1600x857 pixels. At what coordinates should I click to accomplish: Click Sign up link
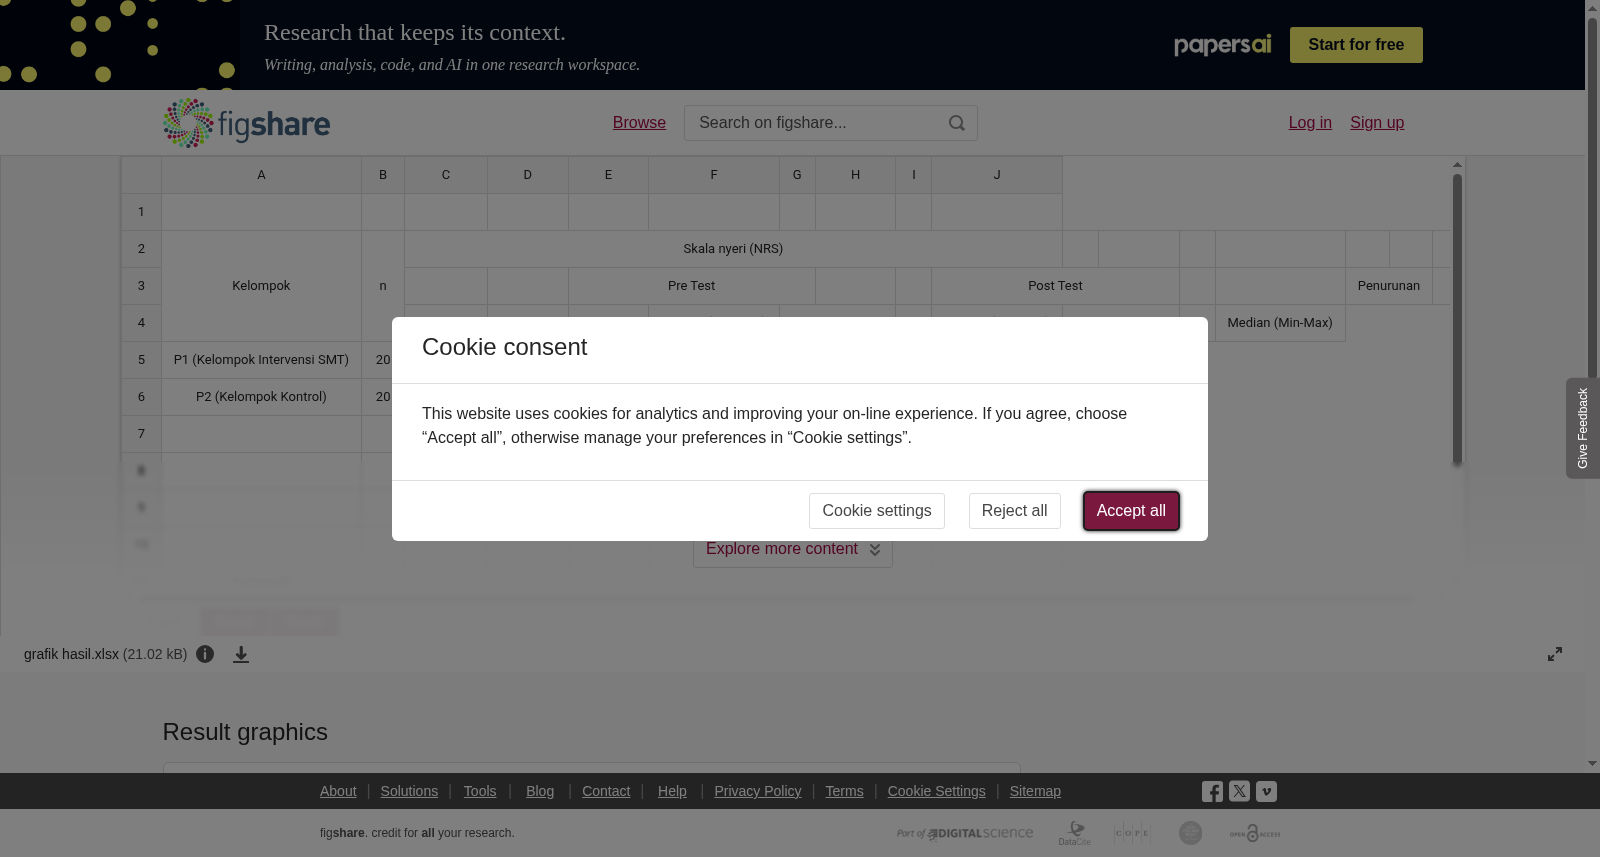click(1377, 123)
